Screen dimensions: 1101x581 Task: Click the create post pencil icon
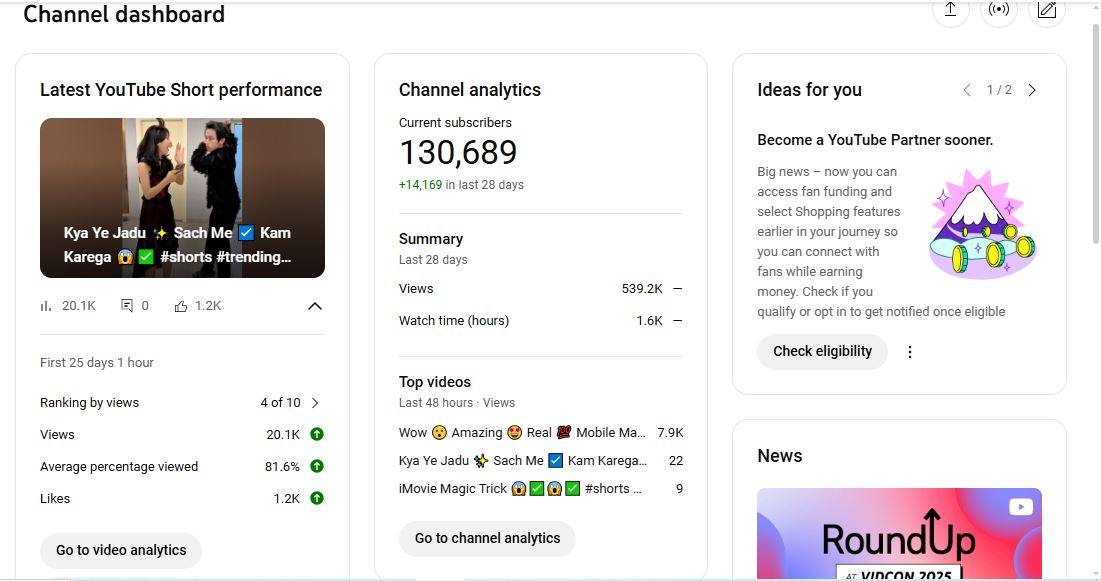[x=1046, y=10]
